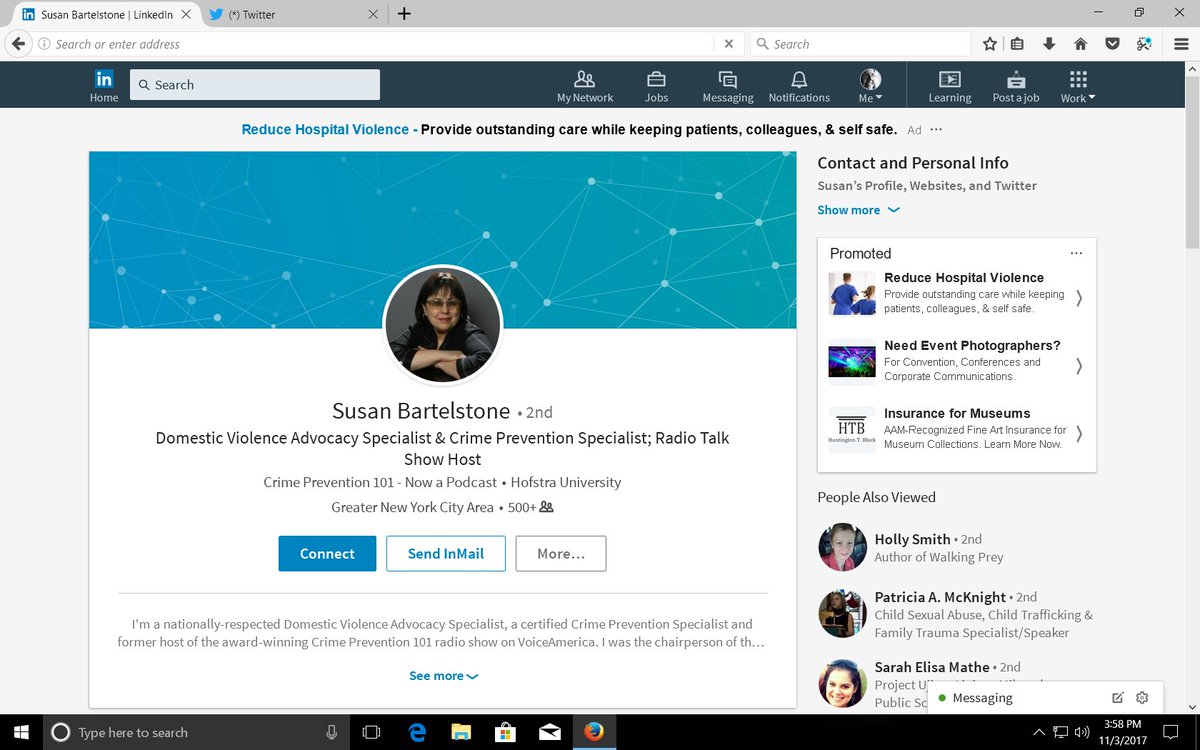Image resolution: width=1200 pixels, height=750 pixels.
Task: Open Promoted panel options ellipsis
Action: point(1076,253)
